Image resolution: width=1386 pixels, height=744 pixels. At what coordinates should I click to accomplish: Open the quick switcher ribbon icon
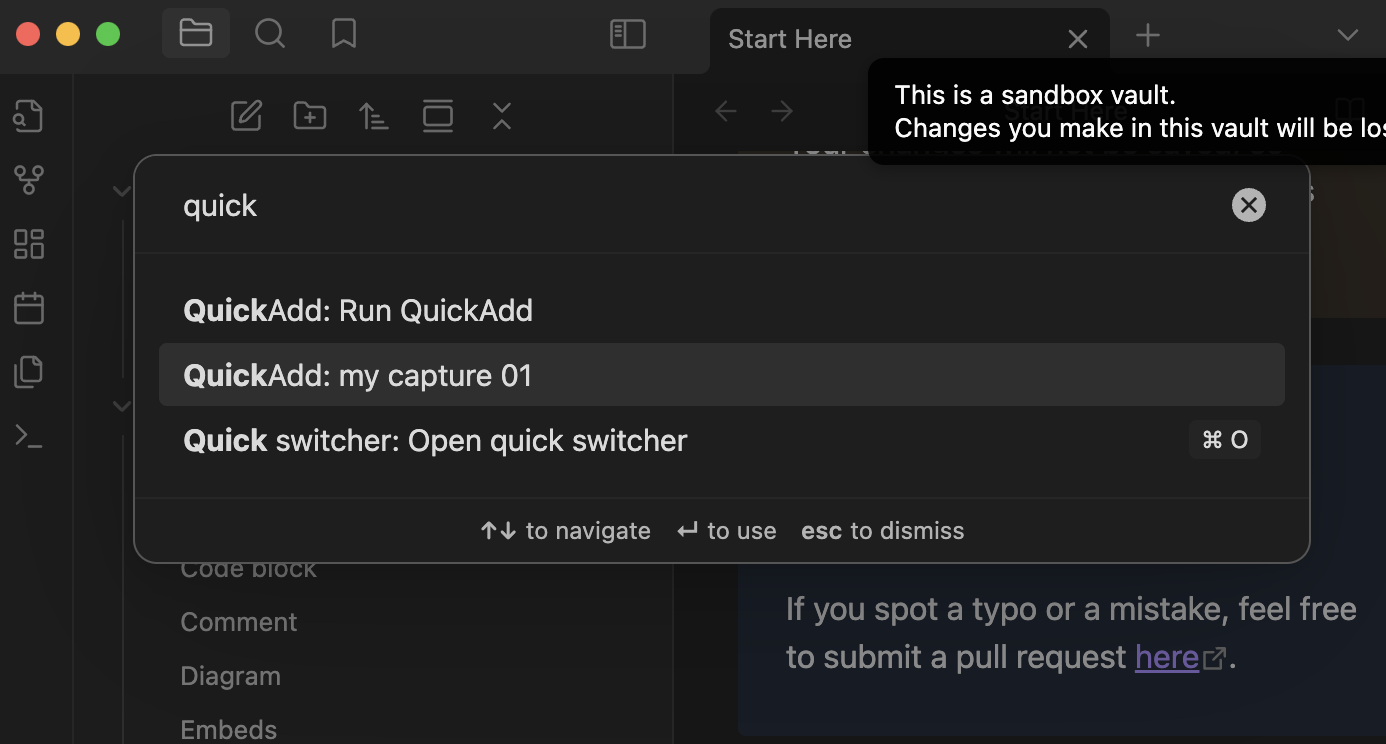click(x=28, y=116)
